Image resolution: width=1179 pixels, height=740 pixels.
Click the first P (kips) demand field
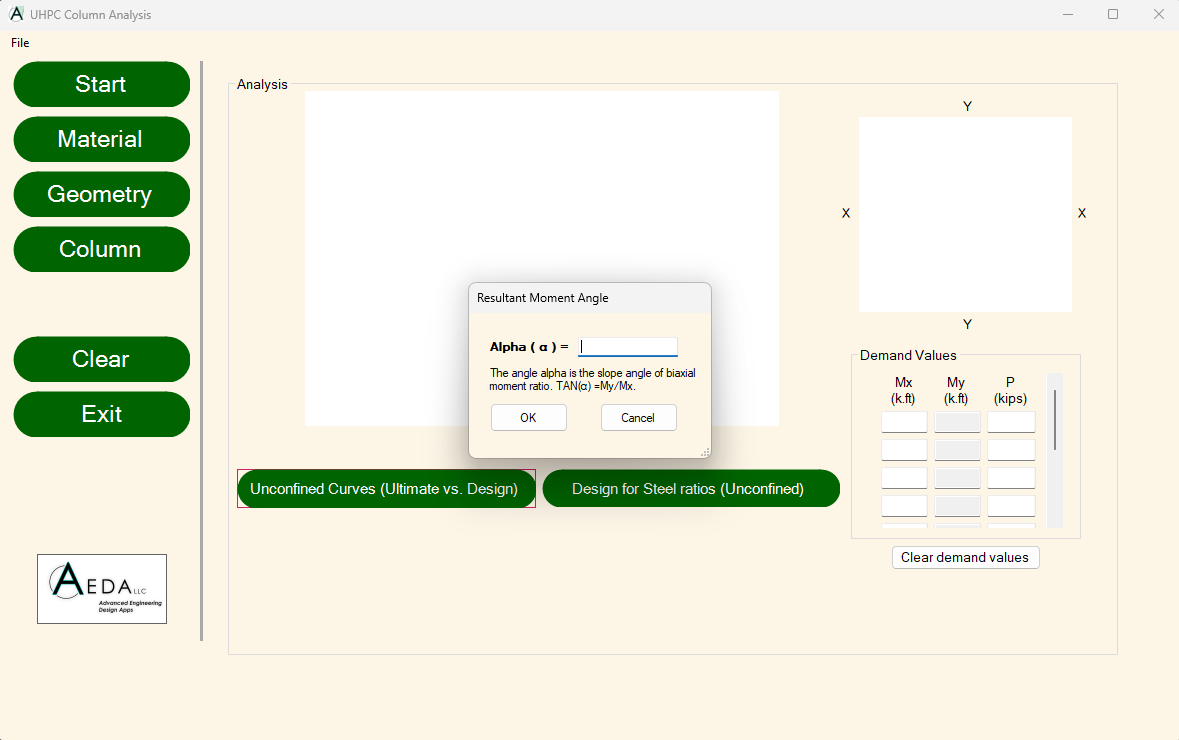click(x=1011, y=422)
